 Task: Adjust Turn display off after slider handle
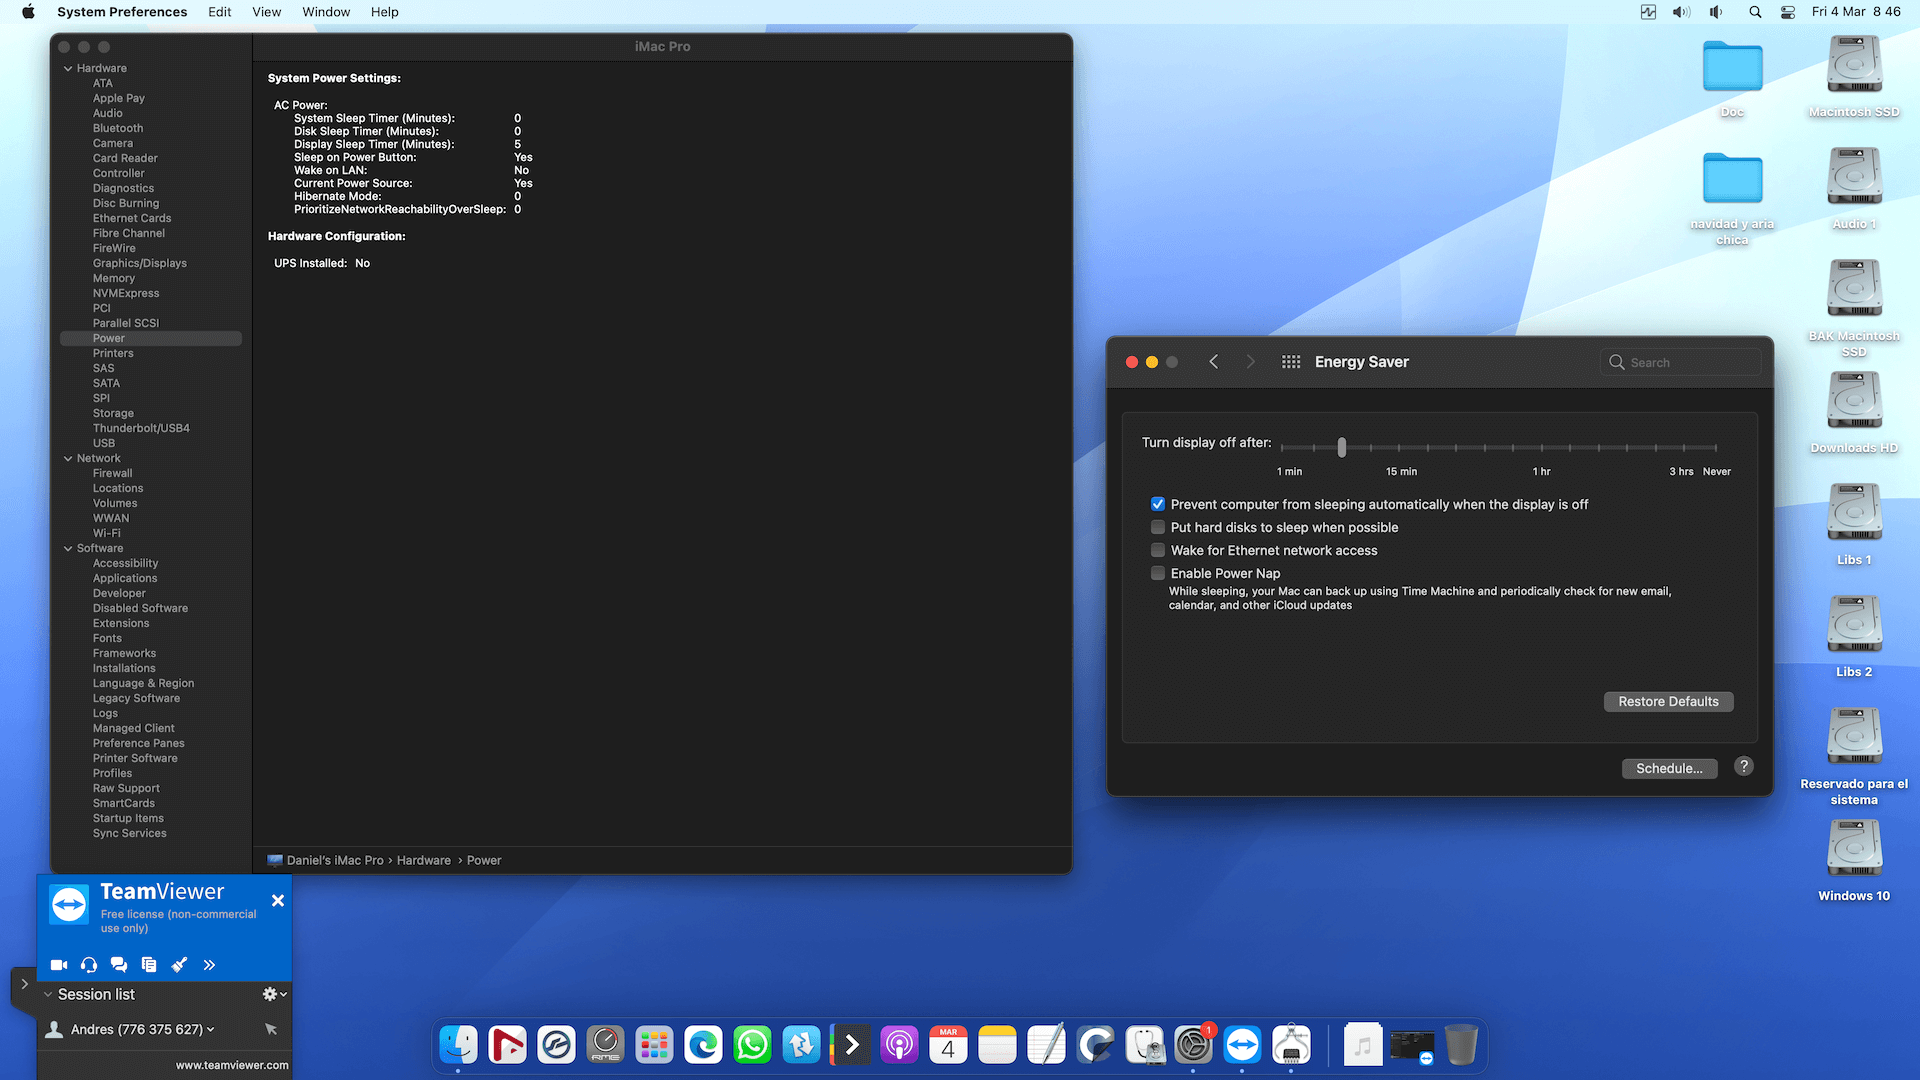[1342, 447]
